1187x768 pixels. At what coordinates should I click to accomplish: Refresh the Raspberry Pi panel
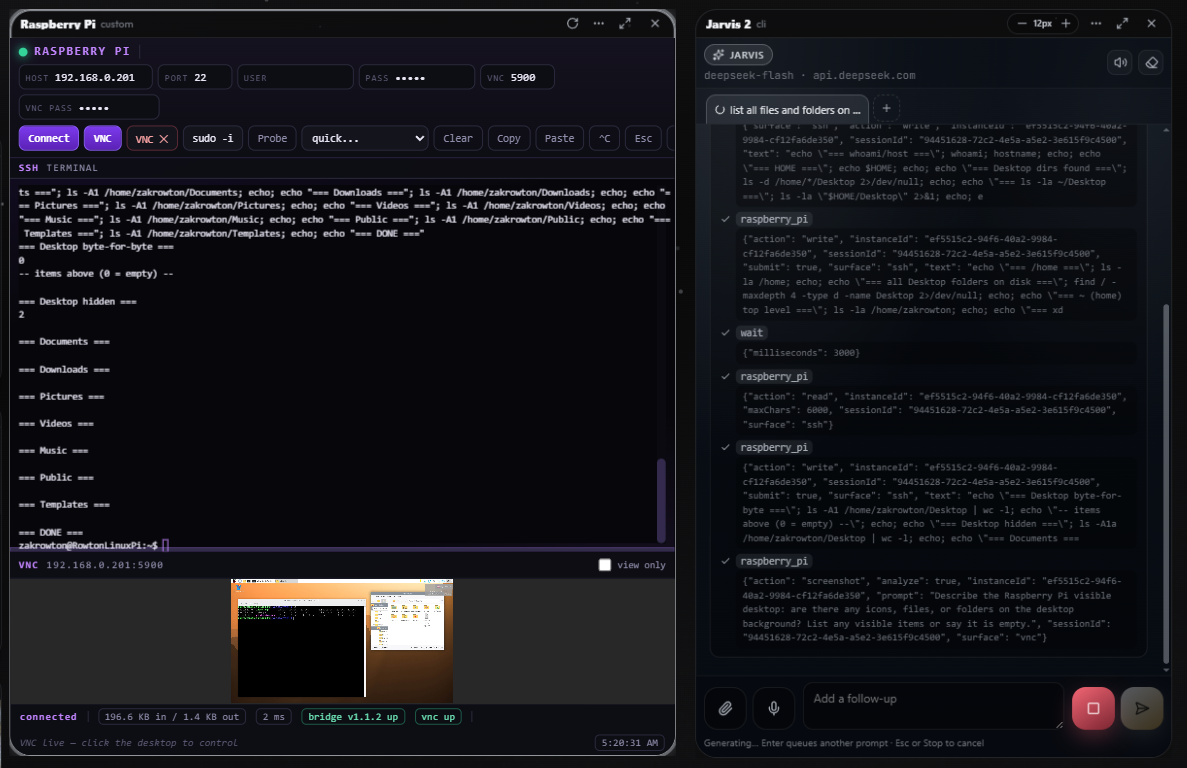[572, 23]
